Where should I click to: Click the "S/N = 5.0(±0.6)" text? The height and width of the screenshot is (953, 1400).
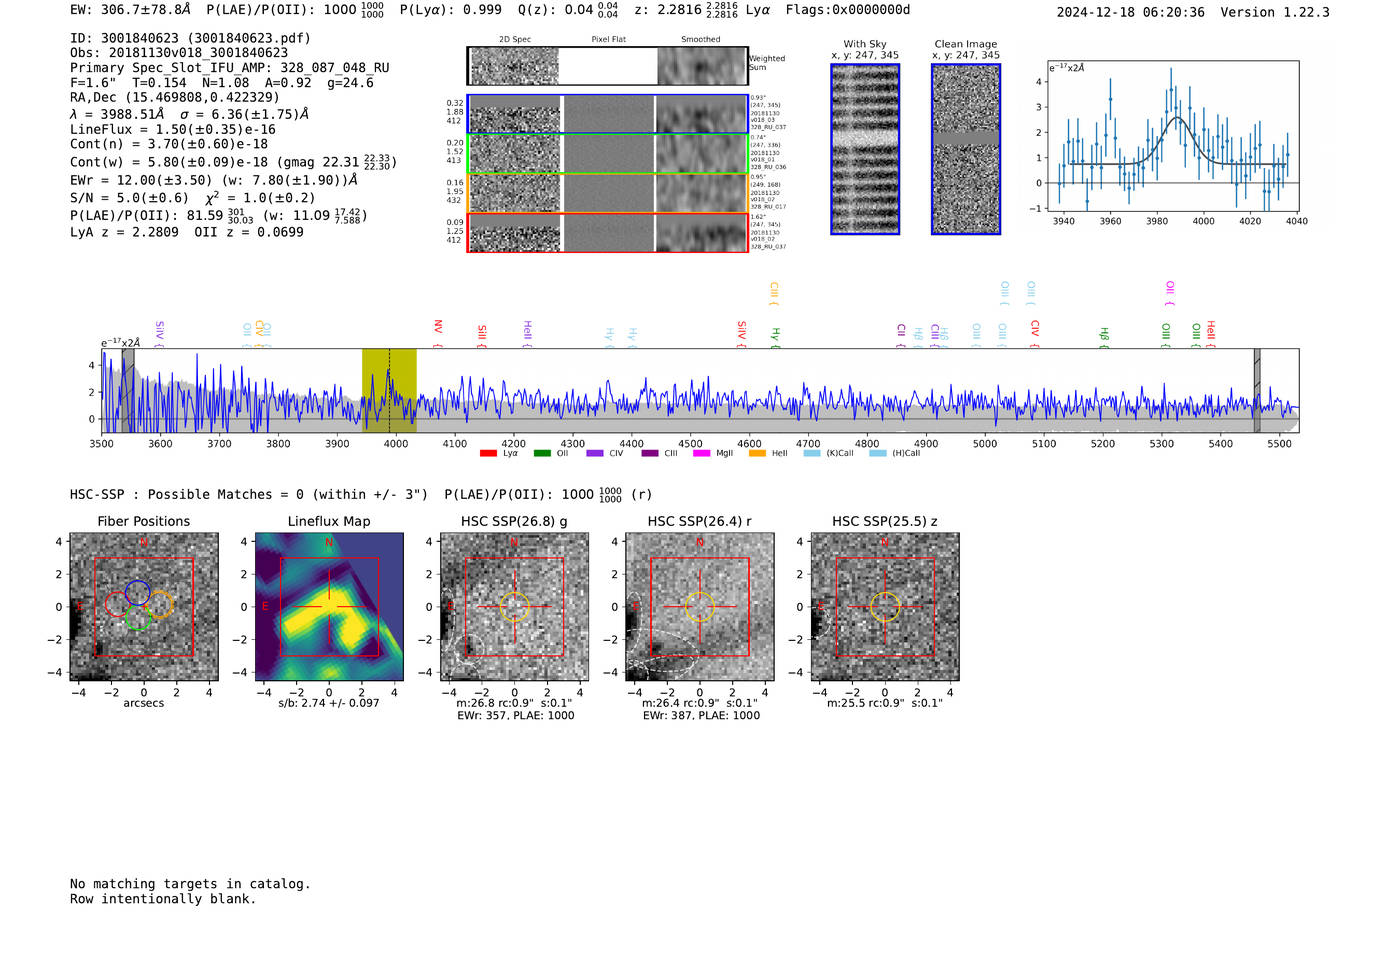[129, 198]
